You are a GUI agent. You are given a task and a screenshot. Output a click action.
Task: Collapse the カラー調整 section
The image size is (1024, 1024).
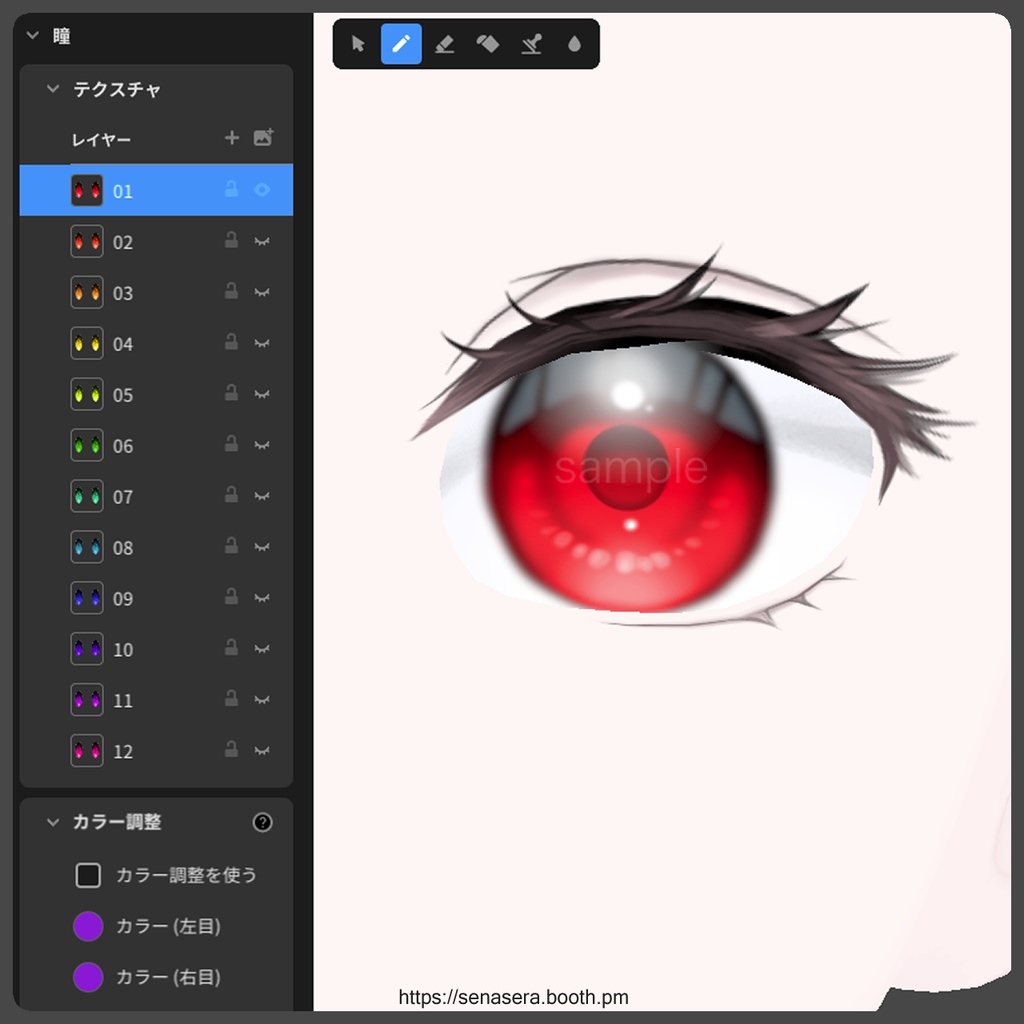tap(52, 822)
